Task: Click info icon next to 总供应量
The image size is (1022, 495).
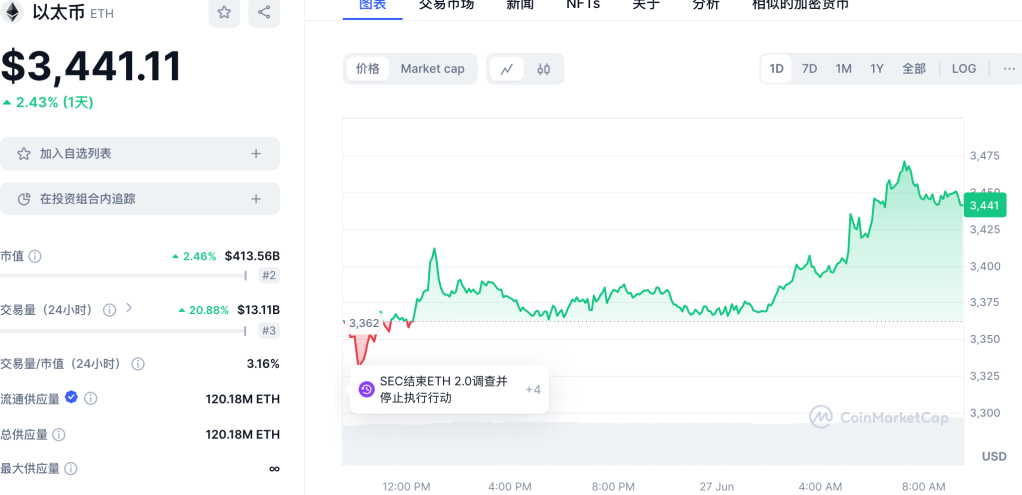Action: [x=59, y=435]
